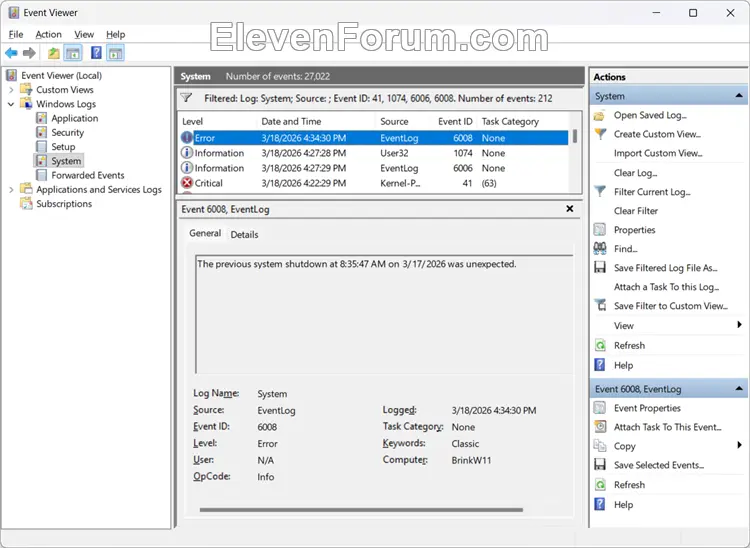Click Import Custom View... action

(x=658, y=153)
